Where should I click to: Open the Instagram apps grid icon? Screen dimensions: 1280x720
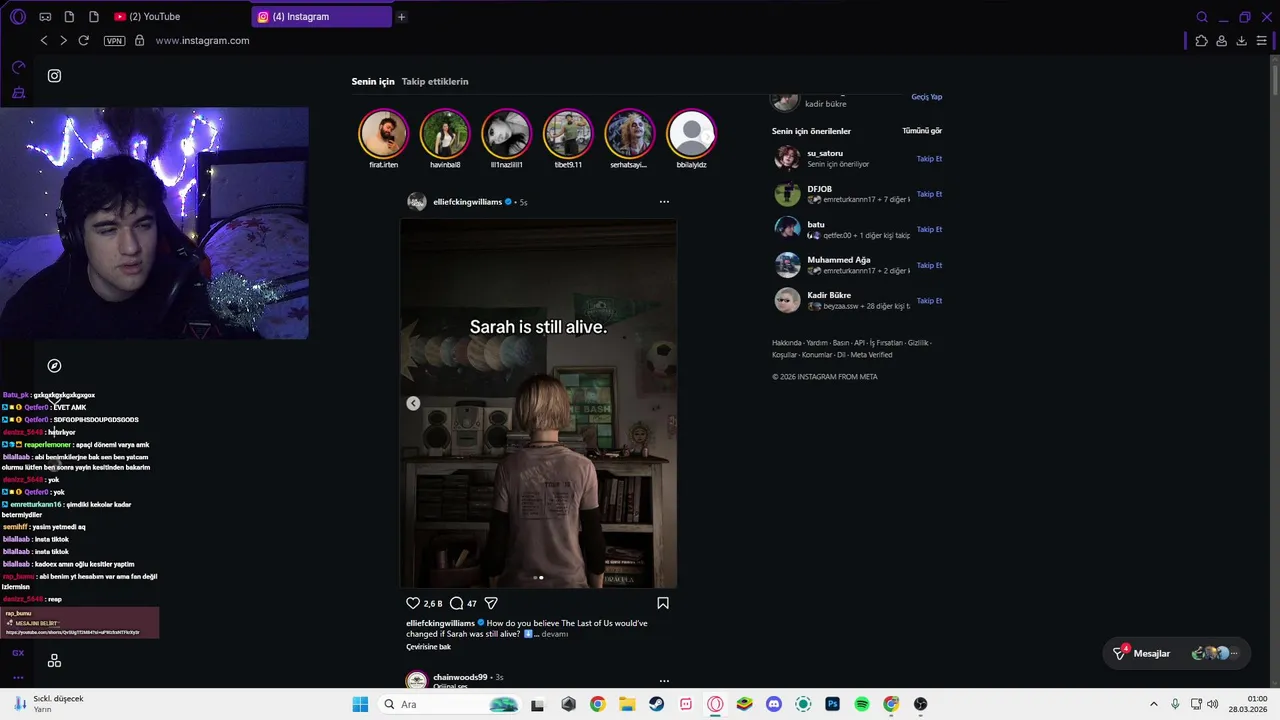pyautogui.click(x=54, y=661)
